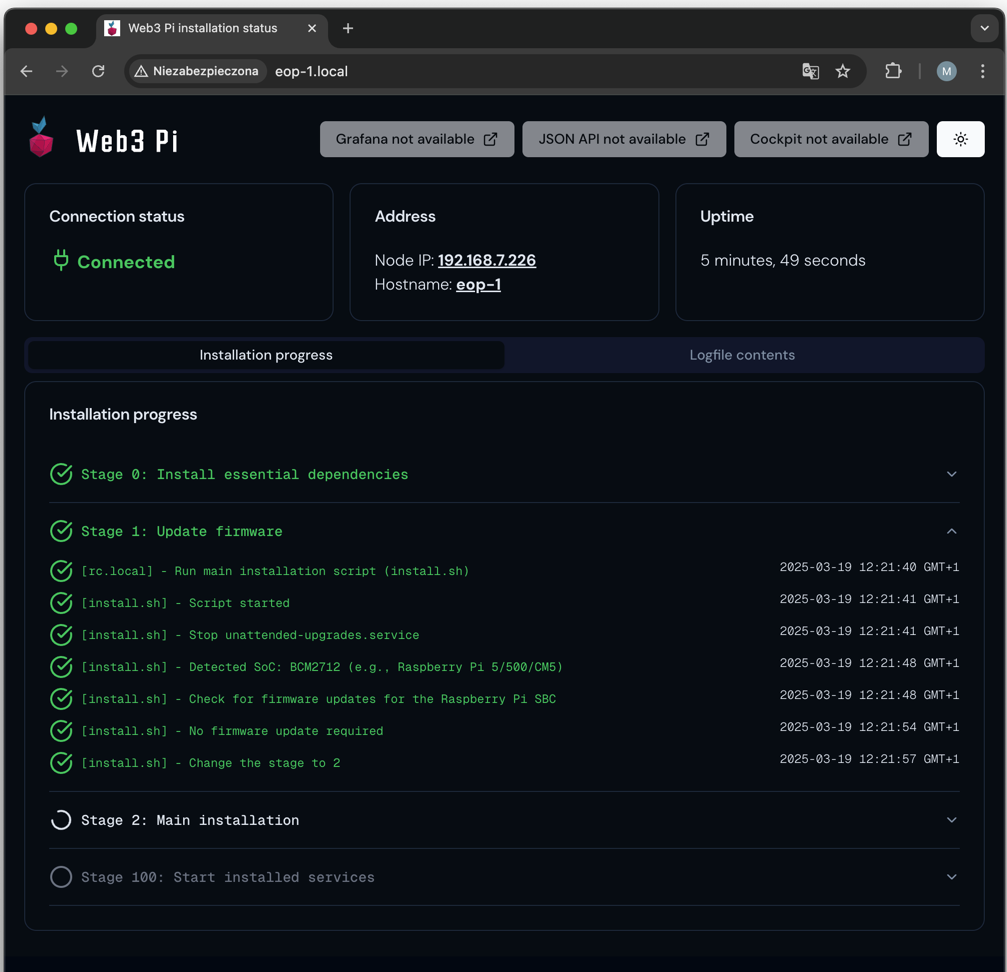Image resolution: width=1007 pixels, height=972 pixels.
Task: Click the external-link icon in Grafana button
Action: (490, 139)
